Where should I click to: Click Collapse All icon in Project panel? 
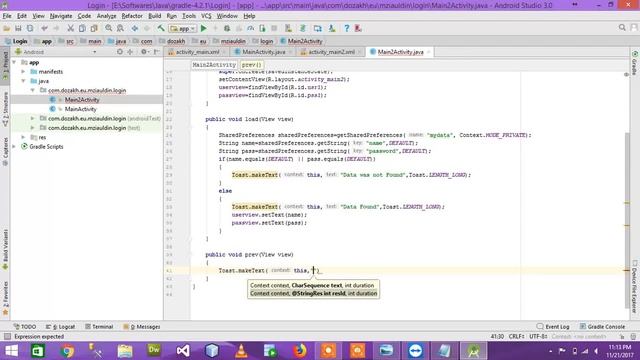(130, 52)
